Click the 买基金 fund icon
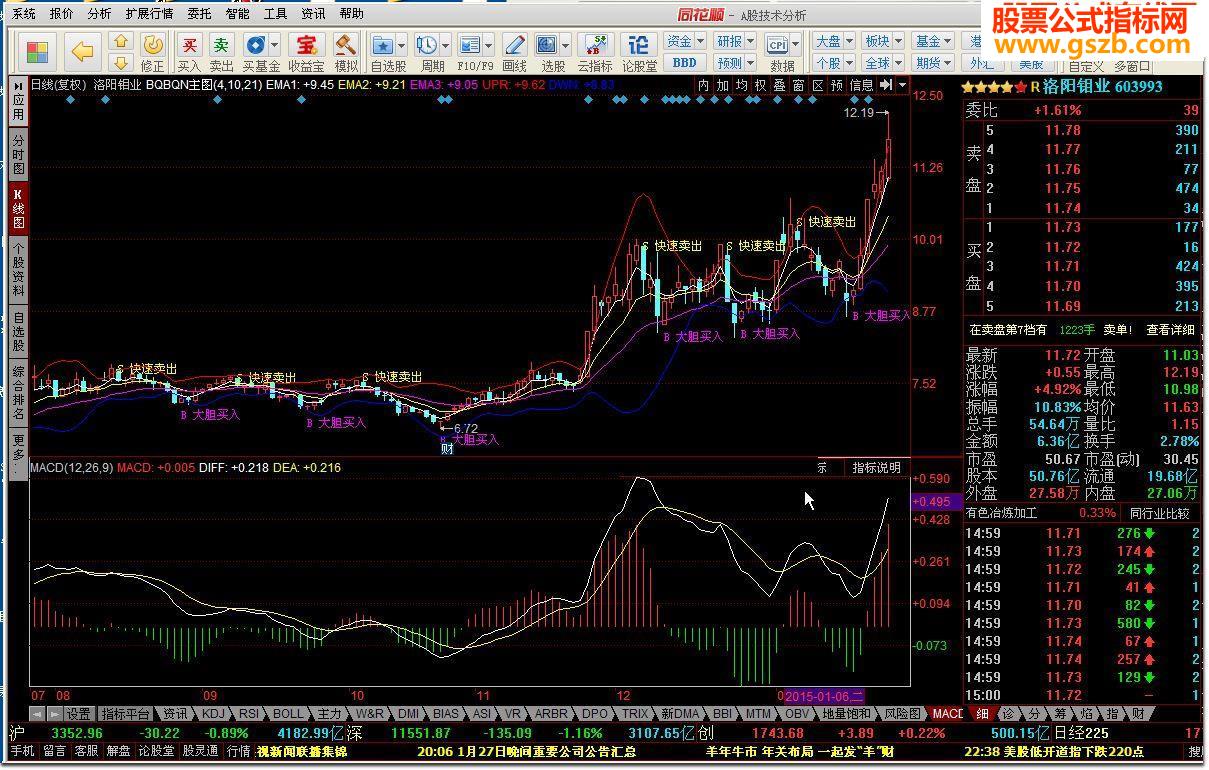1209x770 pixels. (261, 52)
